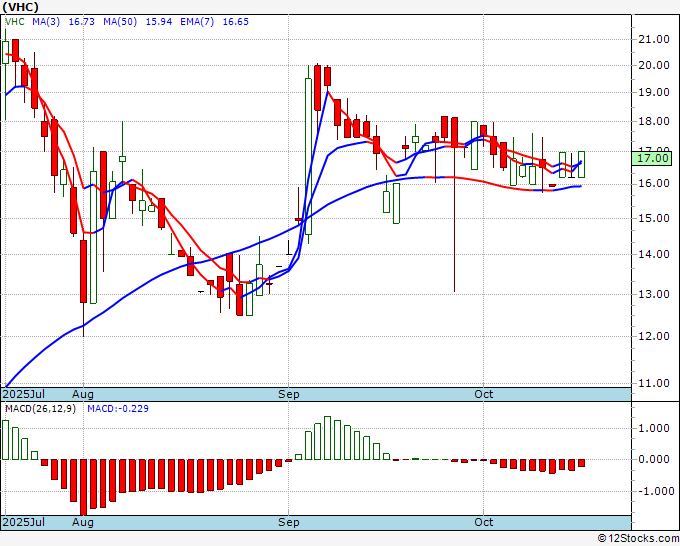Click the last green candlestick near 17.00

click(582, 164)
